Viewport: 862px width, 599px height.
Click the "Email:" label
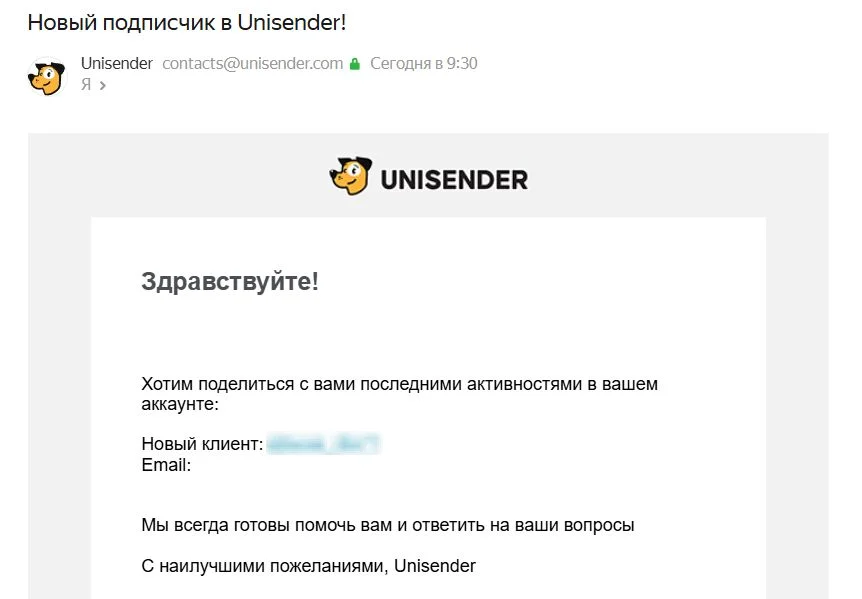tap(166, 465)
